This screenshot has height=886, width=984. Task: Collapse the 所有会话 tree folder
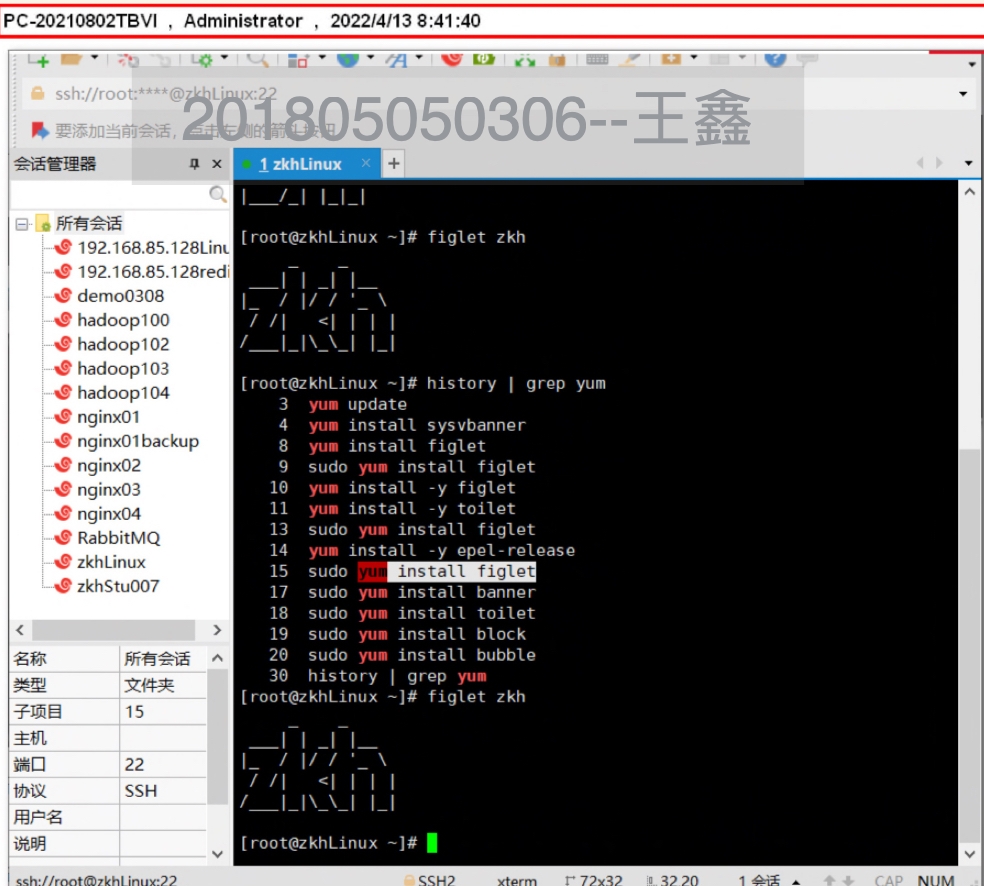21,224
